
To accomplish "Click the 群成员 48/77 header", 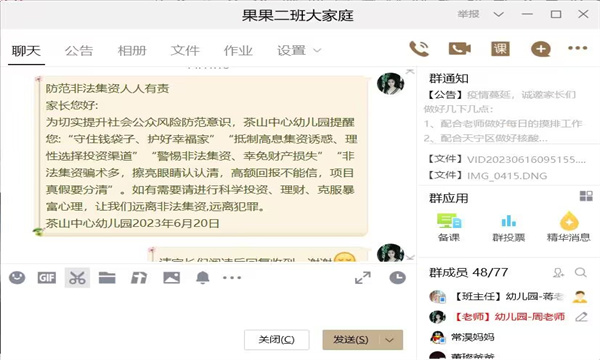I will click(468, 273).
